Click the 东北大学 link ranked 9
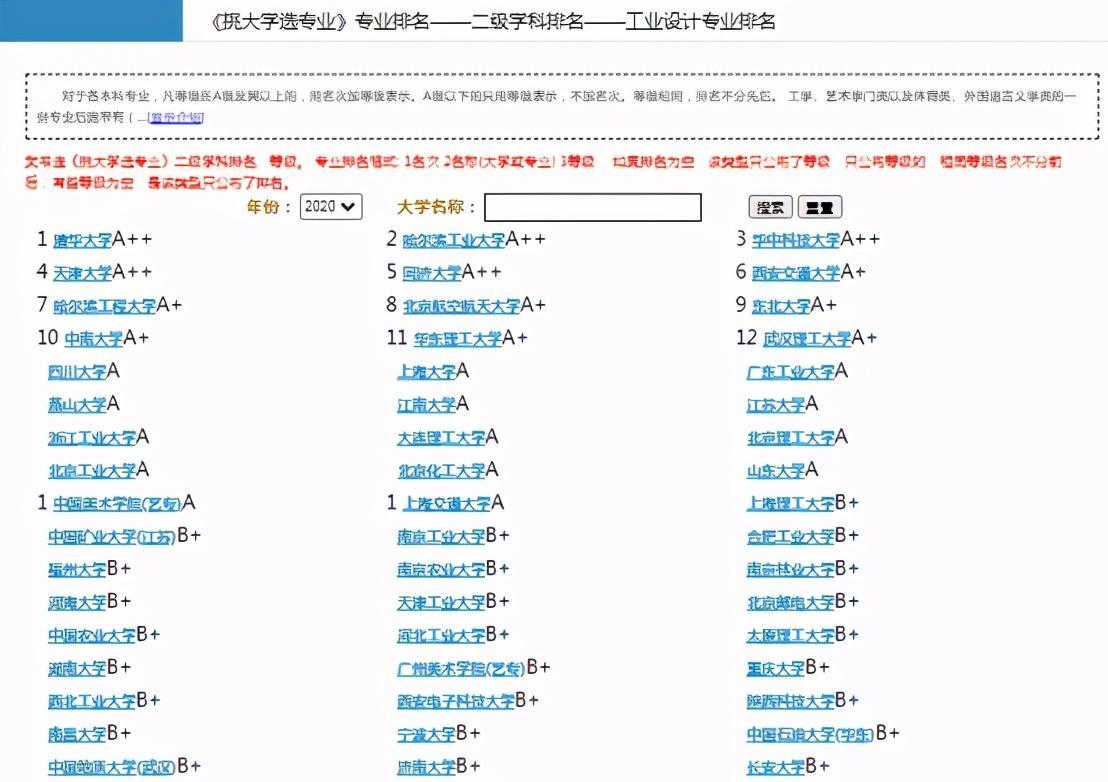Image resolution: width=1108 pixels, height=782 pixels. pos(781,306)
